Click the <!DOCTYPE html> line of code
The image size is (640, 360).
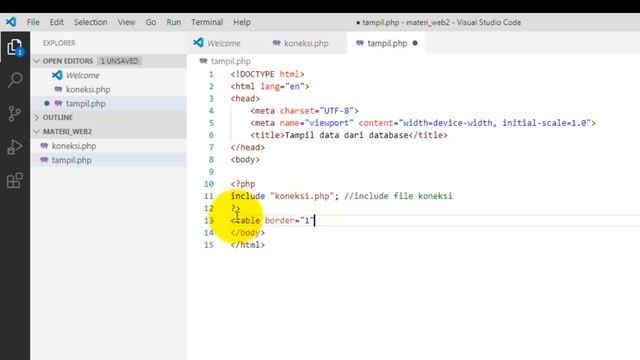[x=267, y=74]
